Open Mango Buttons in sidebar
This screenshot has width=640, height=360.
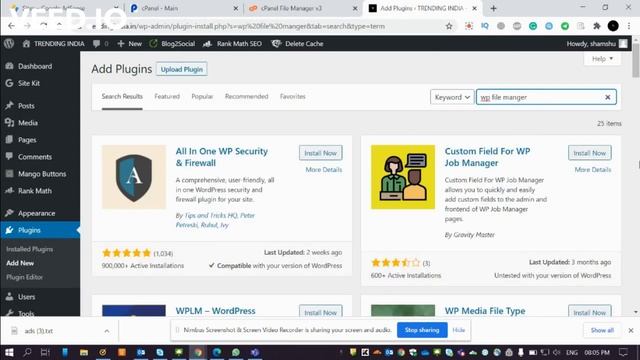(x=42, y=174)
